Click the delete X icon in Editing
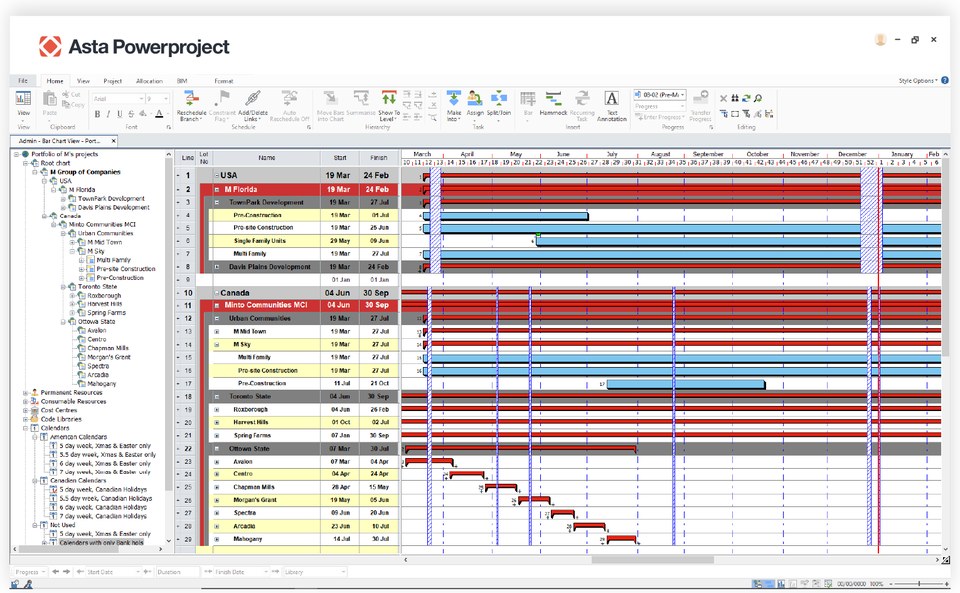Image resolution: width=960 pixels, height=593 pixels. tap(723, 98)
